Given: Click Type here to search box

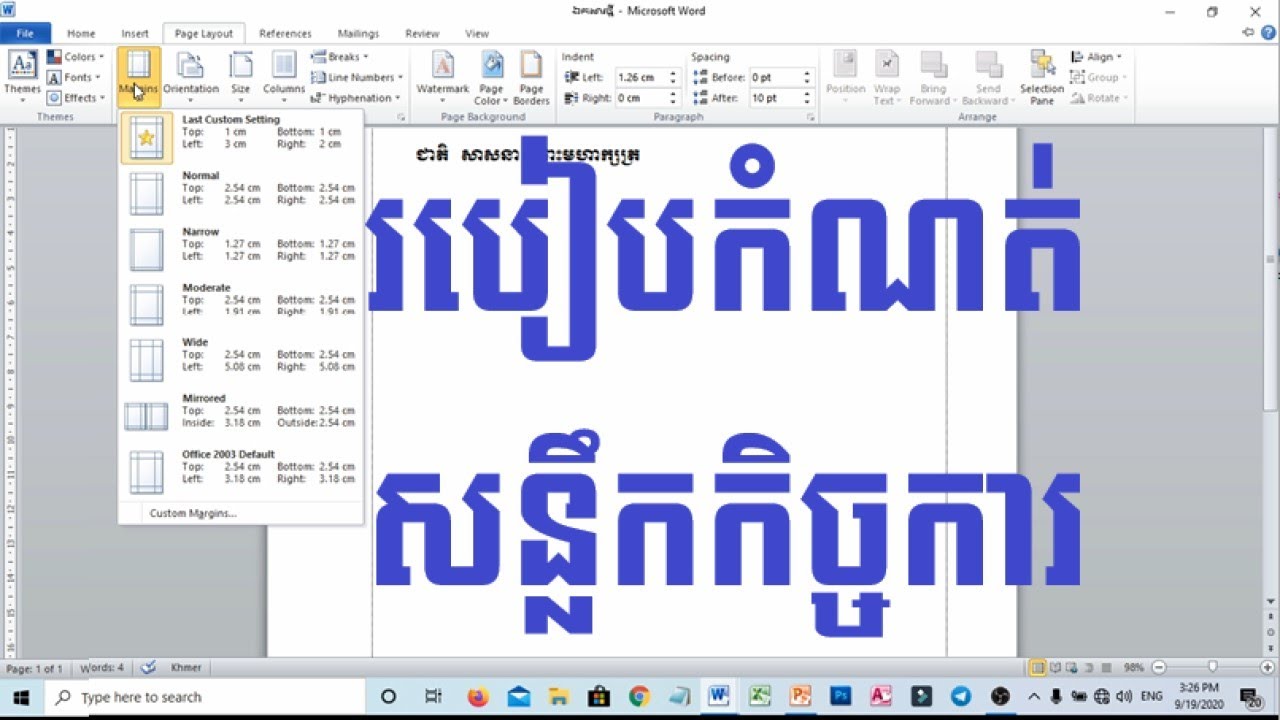Looking at the screenshot, I should point(205,697).
